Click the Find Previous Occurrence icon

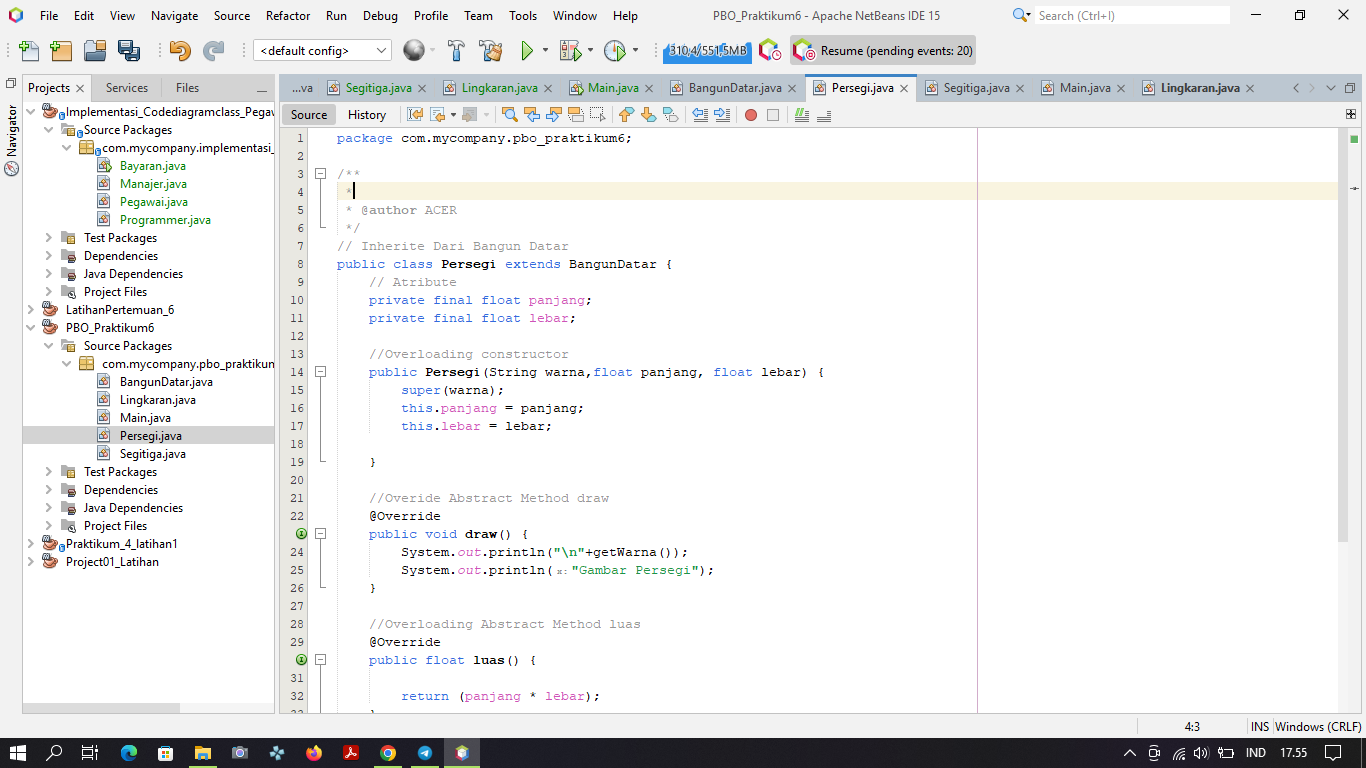pyautogui.click(x=532, y=115)
